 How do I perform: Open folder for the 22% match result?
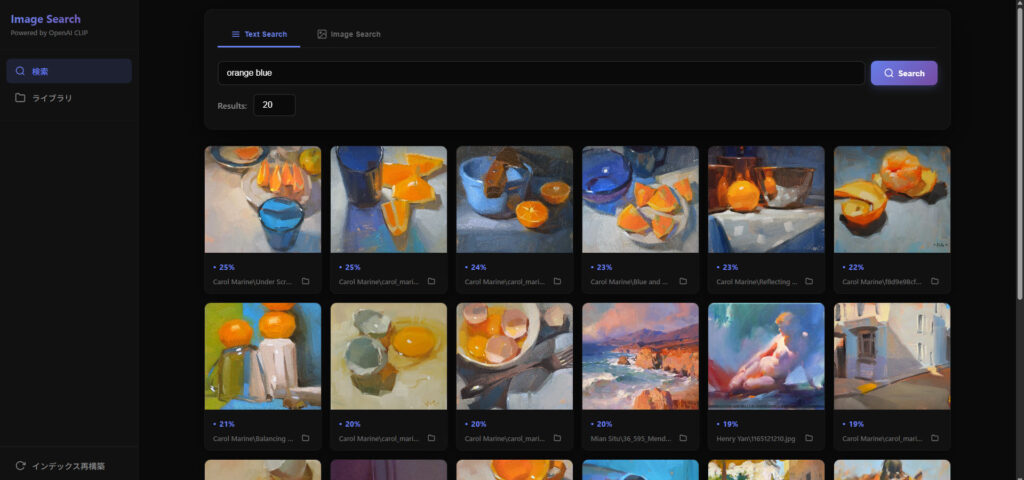click(x=935, y=282)
